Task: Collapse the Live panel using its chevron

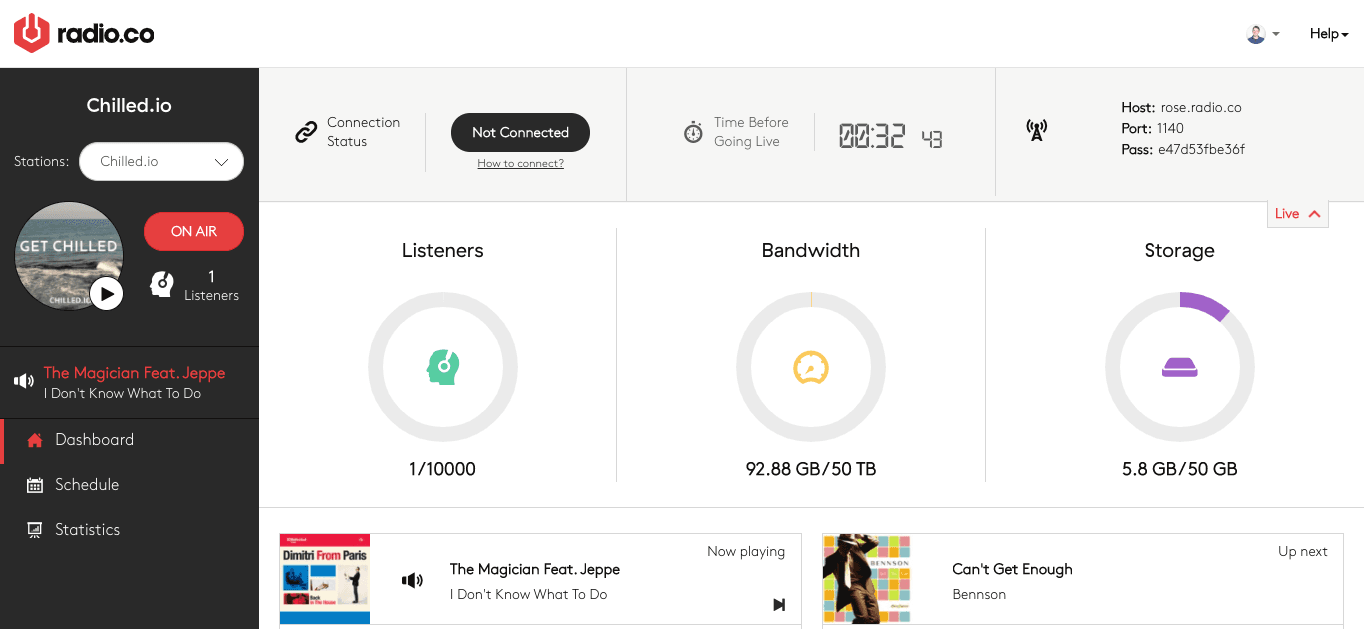Action: (1313, 213)
